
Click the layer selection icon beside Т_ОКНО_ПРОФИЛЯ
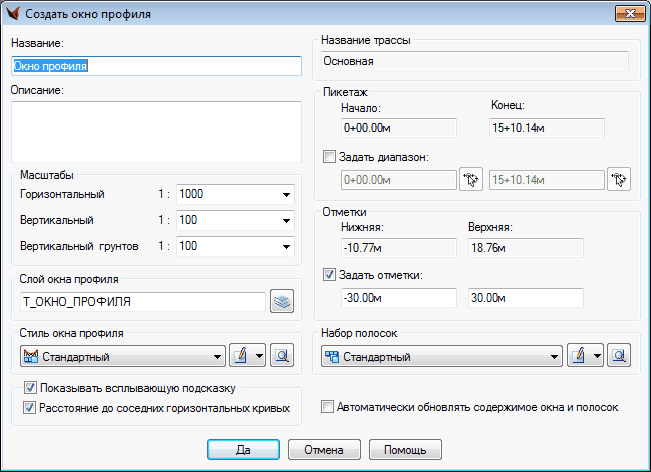(x=282, y=301)
